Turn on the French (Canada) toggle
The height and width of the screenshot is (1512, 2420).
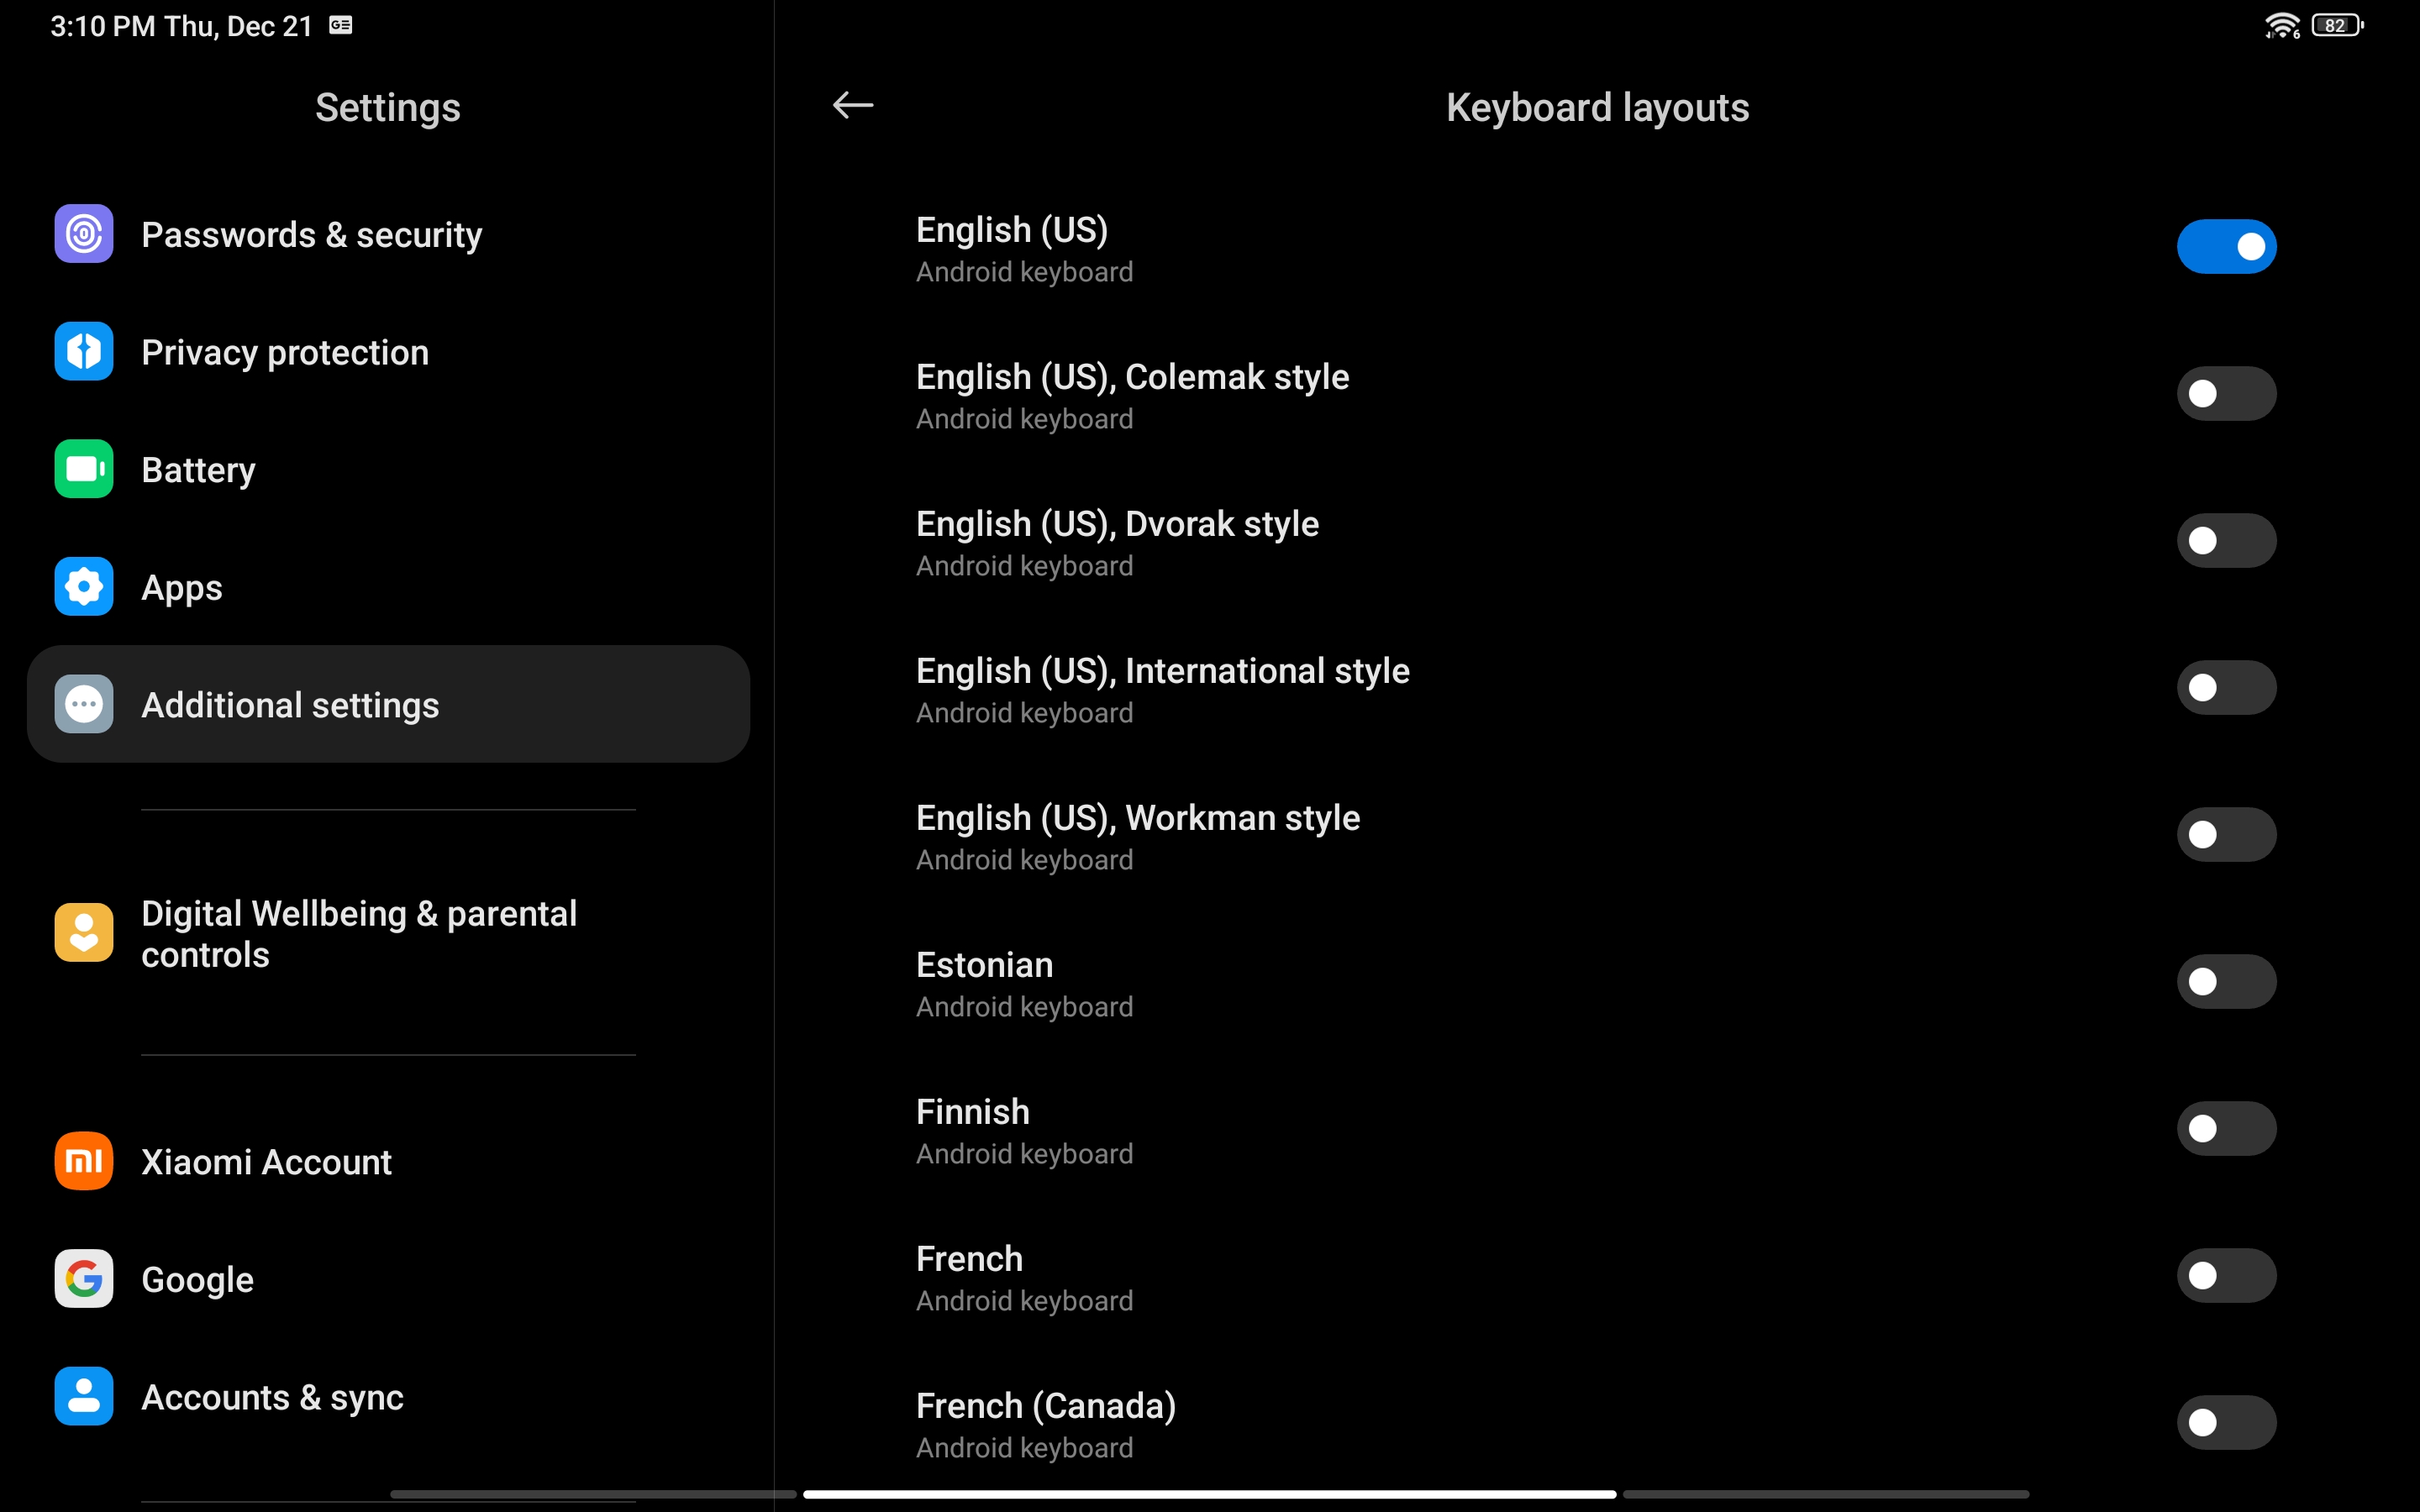pyautogui.click(x=2226, y=1423)
